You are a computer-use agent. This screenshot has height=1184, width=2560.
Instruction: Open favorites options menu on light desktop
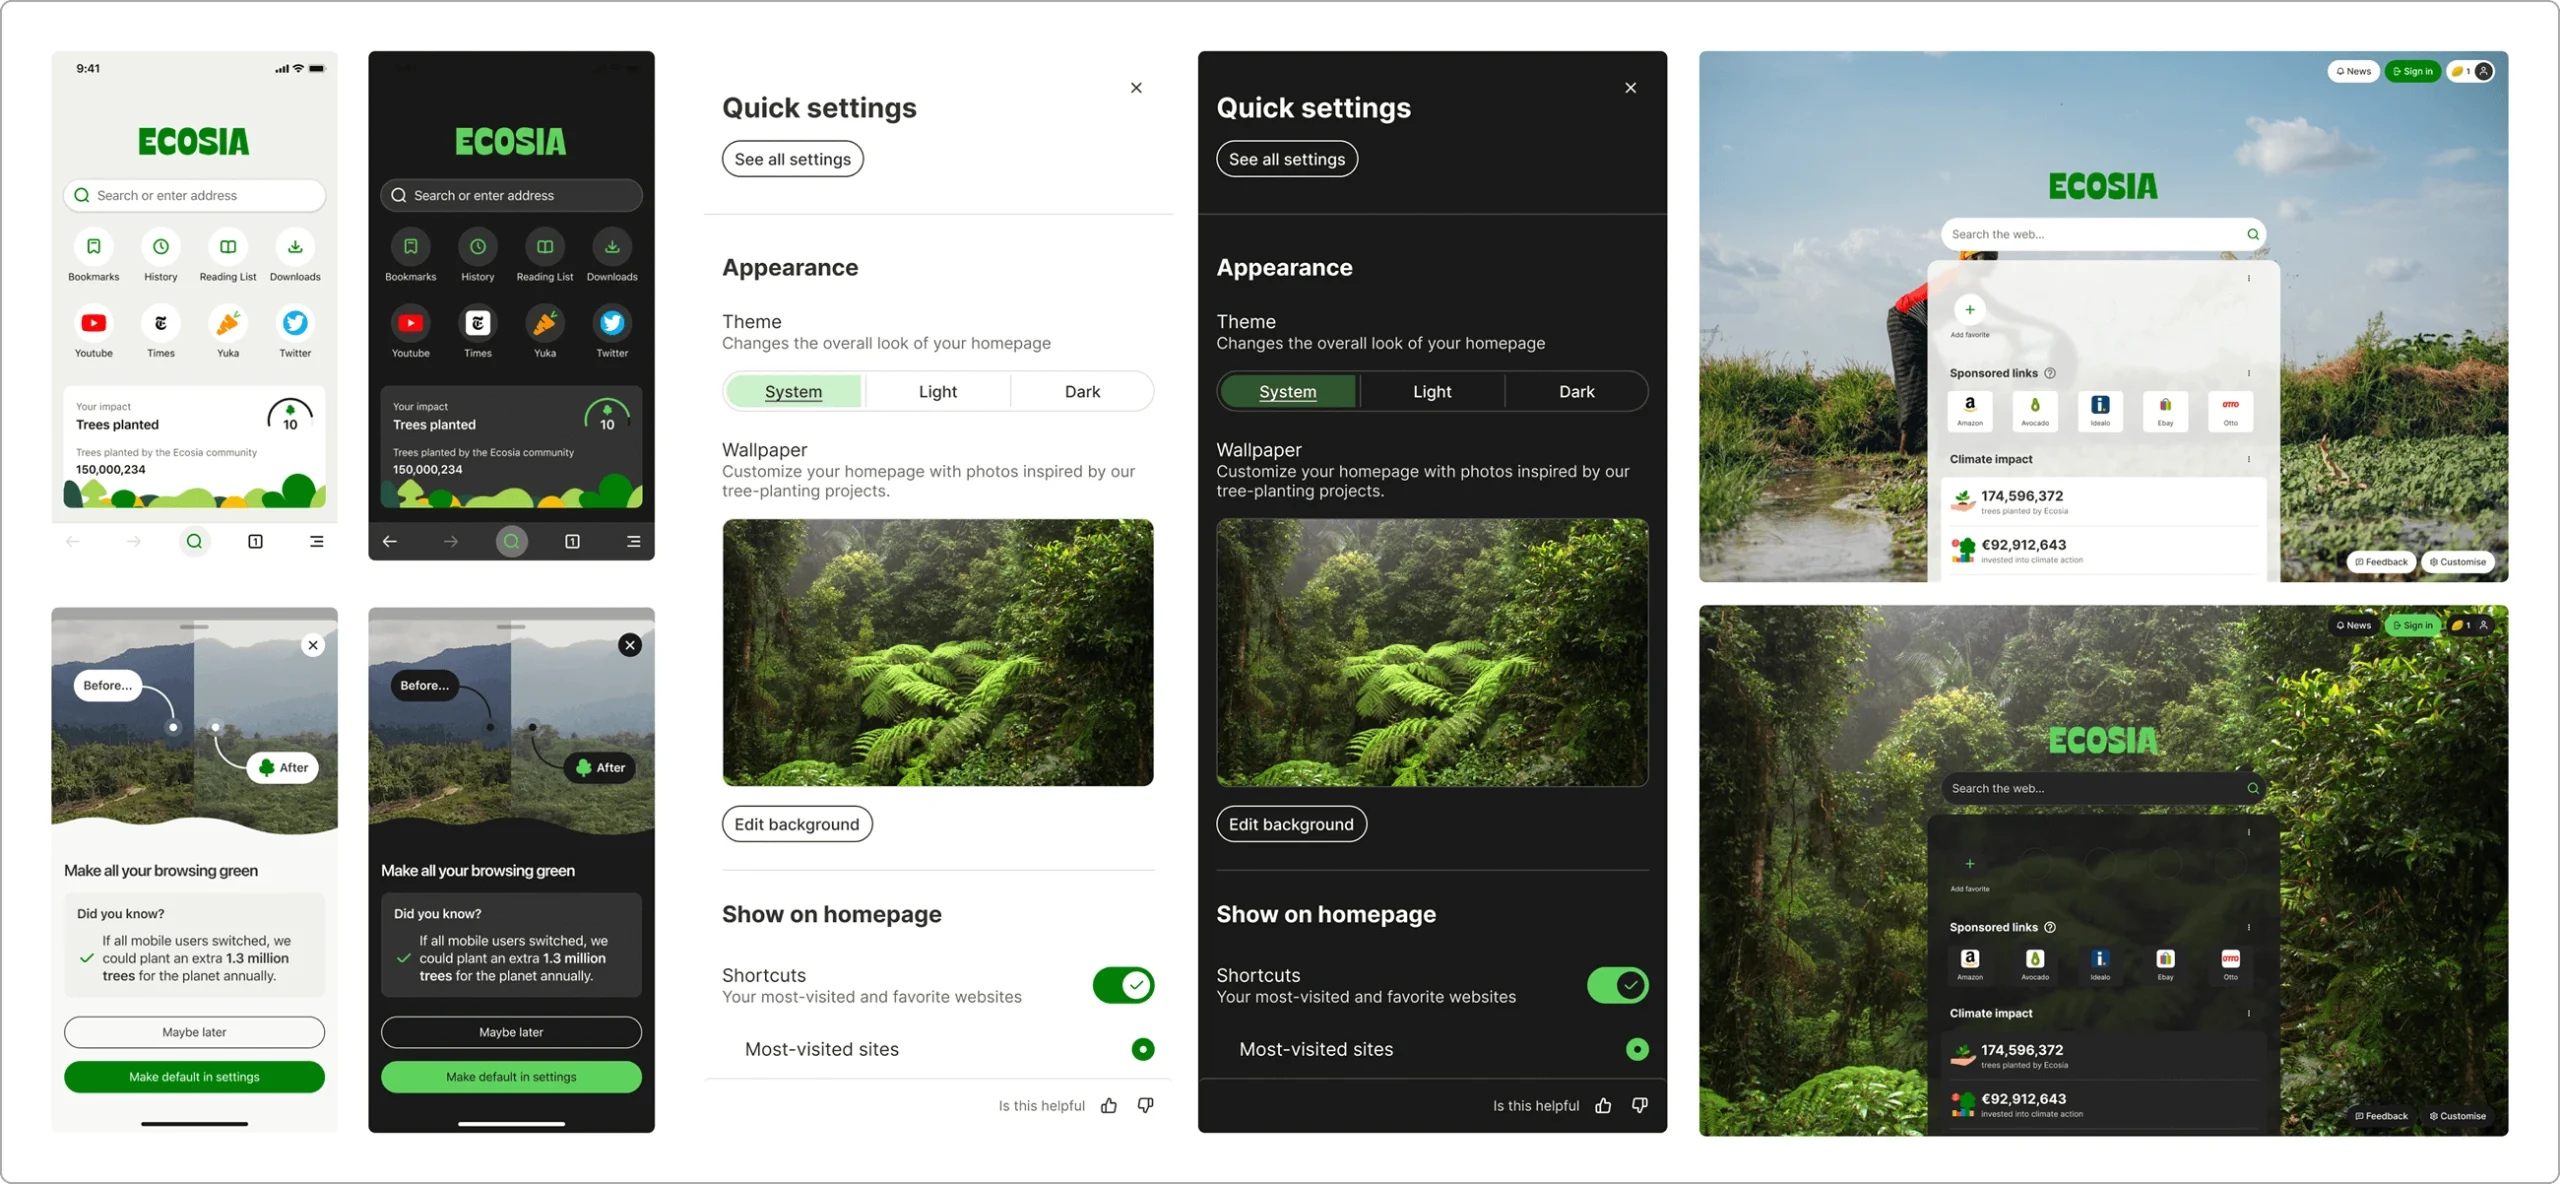(2249, 278)
